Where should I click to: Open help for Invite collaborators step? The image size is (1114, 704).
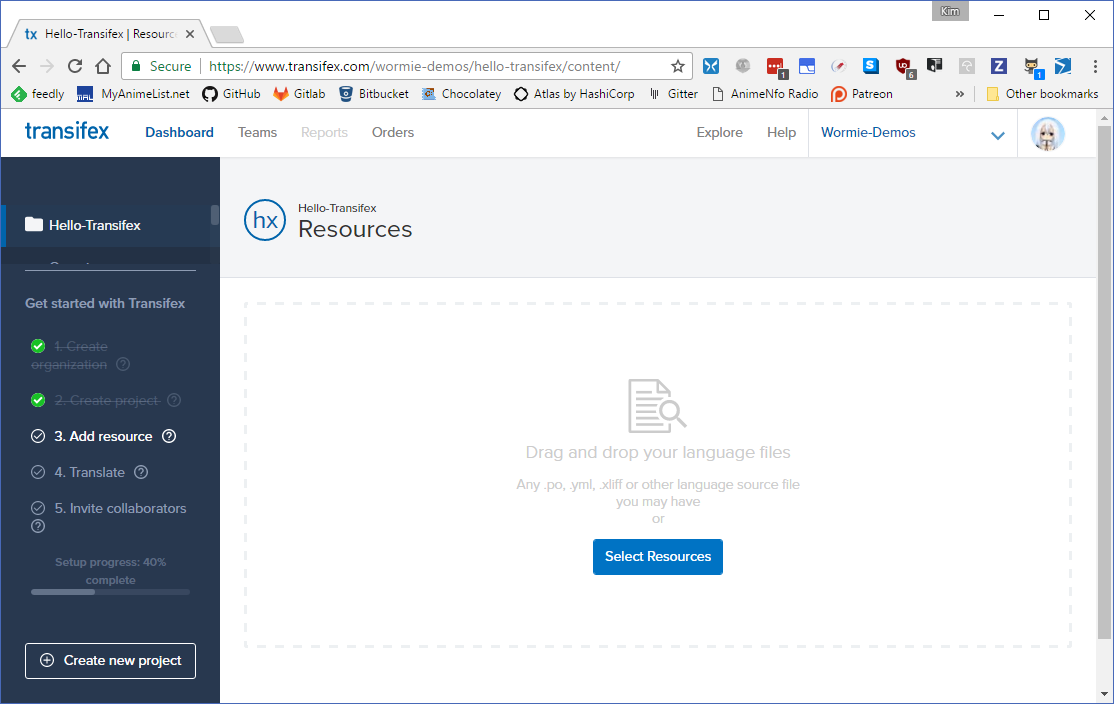(38, 526)
